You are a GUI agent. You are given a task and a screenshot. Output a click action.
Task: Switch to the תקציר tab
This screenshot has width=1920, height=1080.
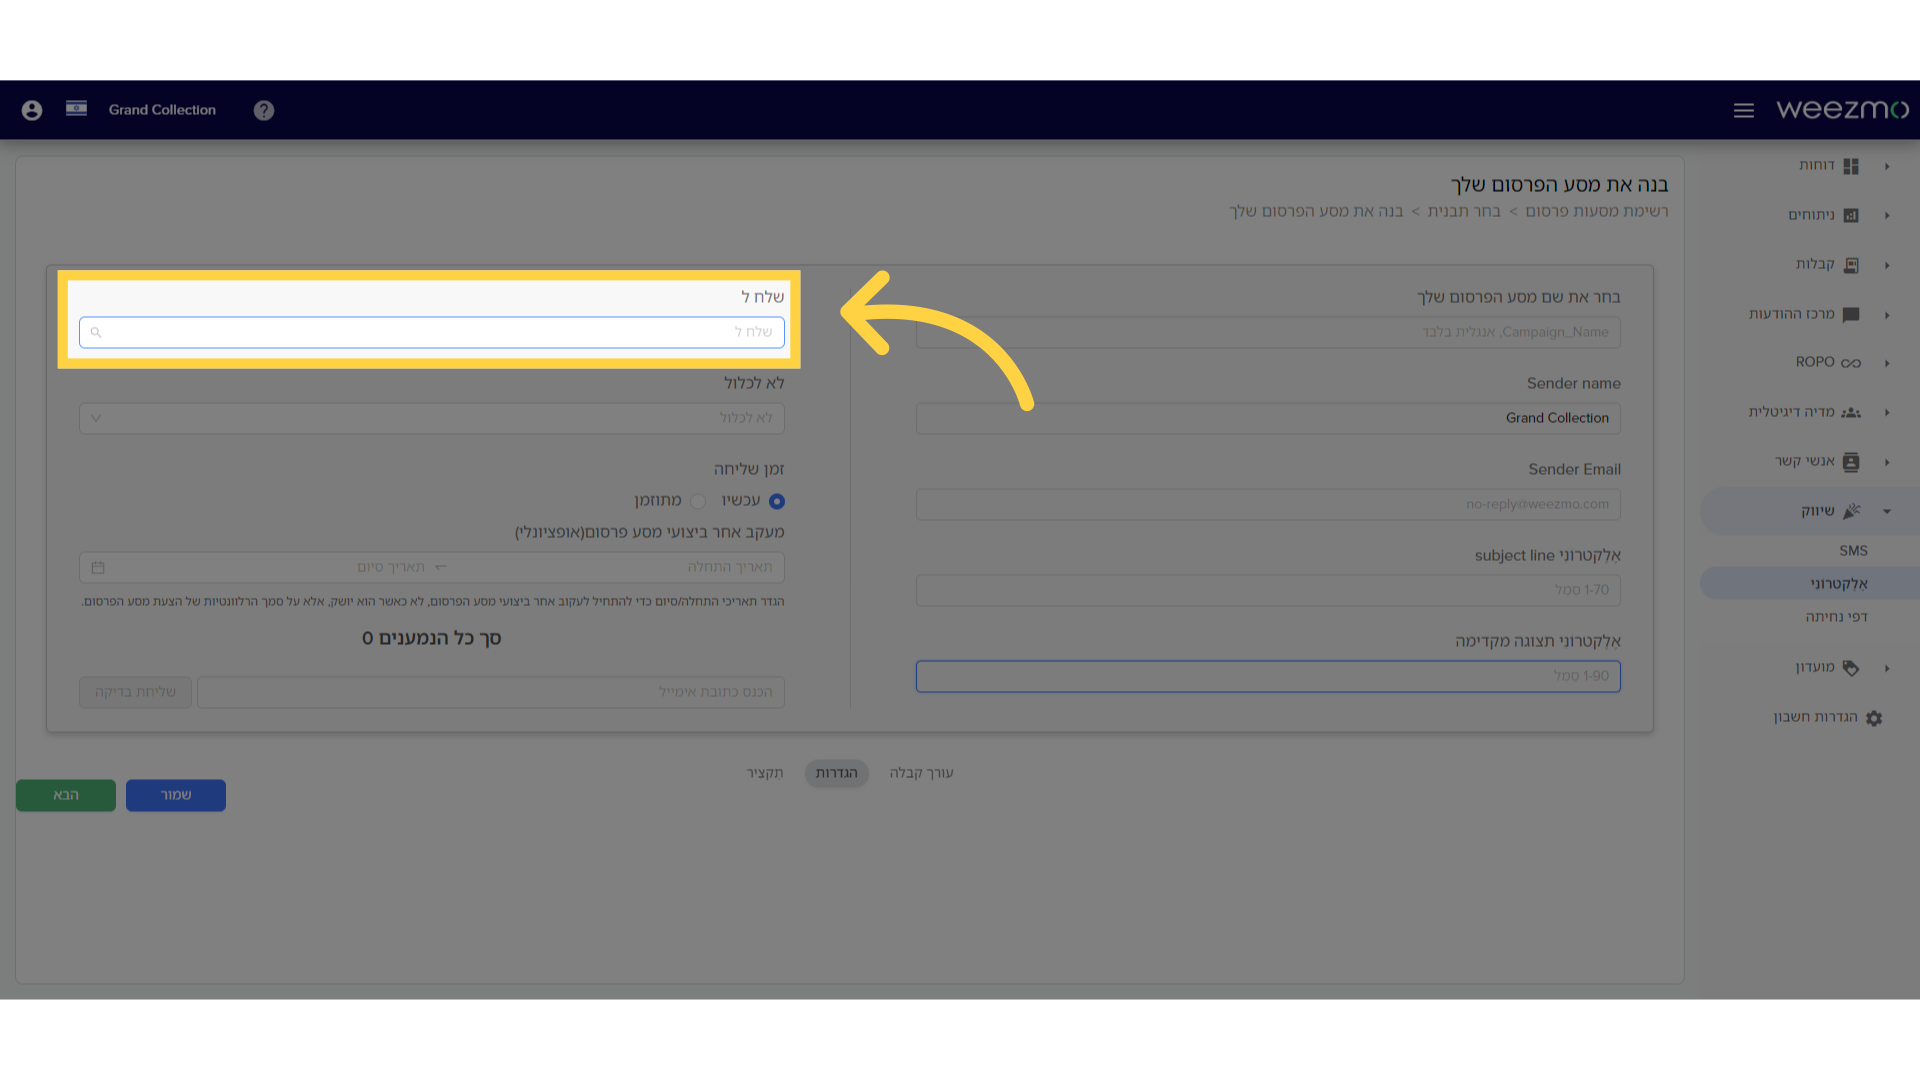coord(765,773)
